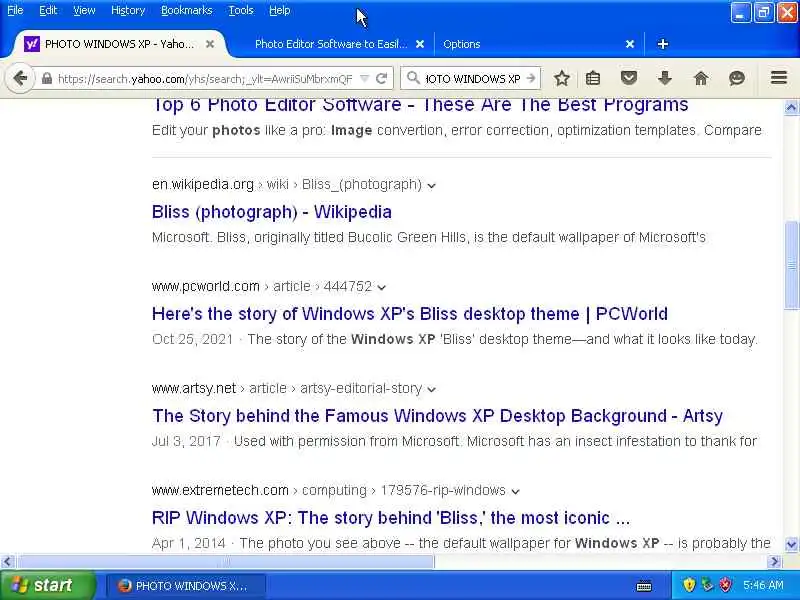Expand options chevron next to www.artsy.net
The width and height of the screenshot is (800, 600).
click(x=432, y=390)
